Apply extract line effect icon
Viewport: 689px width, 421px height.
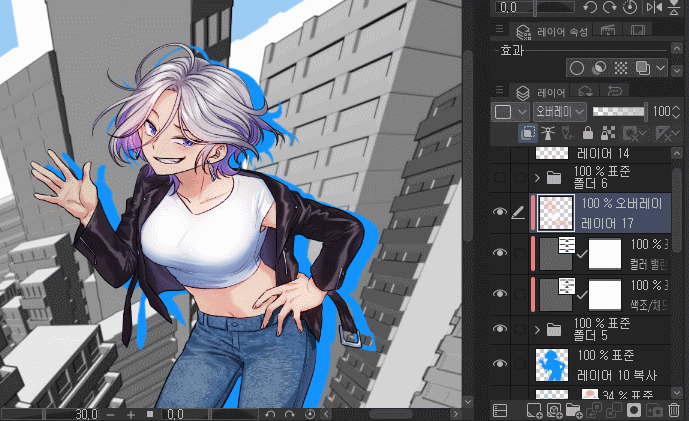(x=599, y=68)
